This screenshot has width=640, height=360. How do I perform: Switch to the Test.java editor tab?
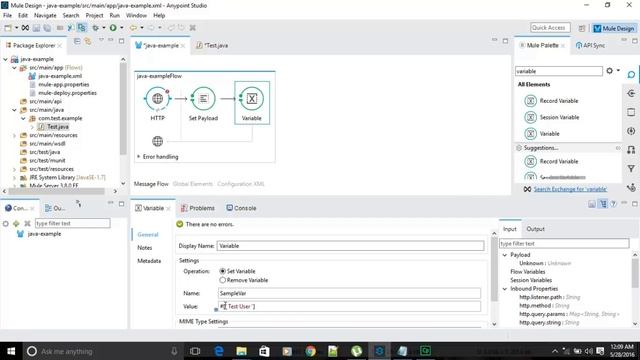click(213, 45)
